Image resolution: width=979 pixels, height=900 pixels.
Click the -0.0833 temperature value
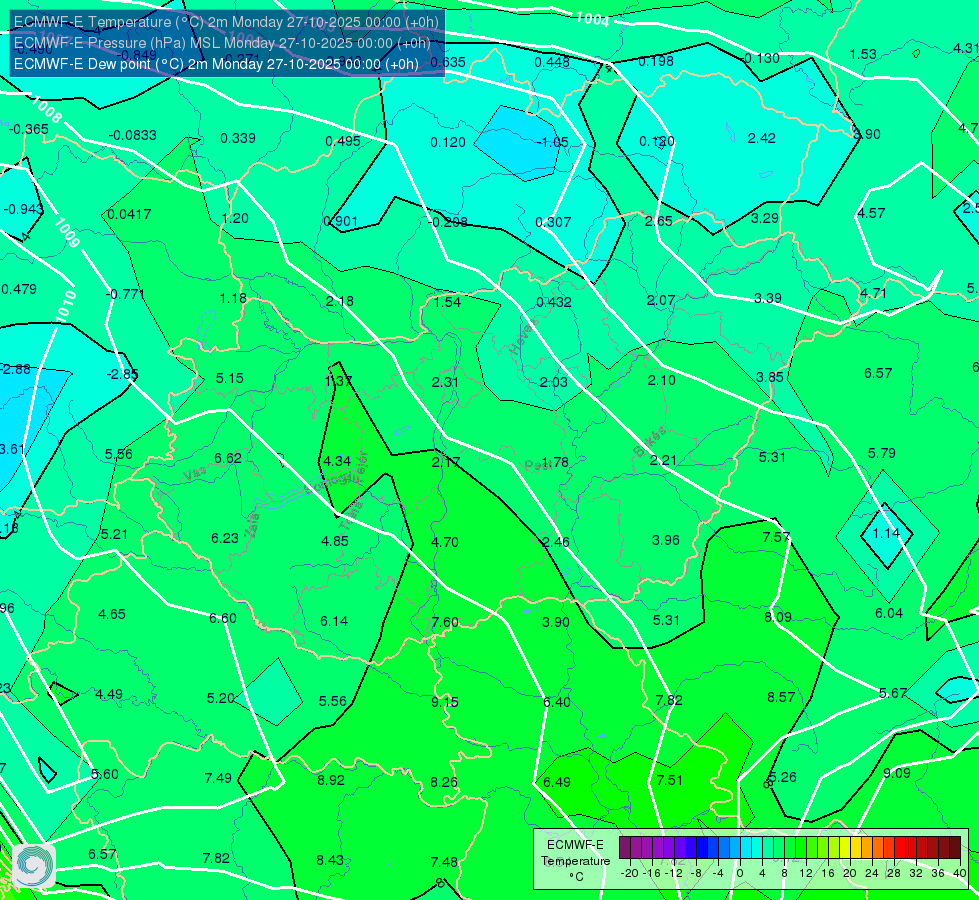point(132,136)
